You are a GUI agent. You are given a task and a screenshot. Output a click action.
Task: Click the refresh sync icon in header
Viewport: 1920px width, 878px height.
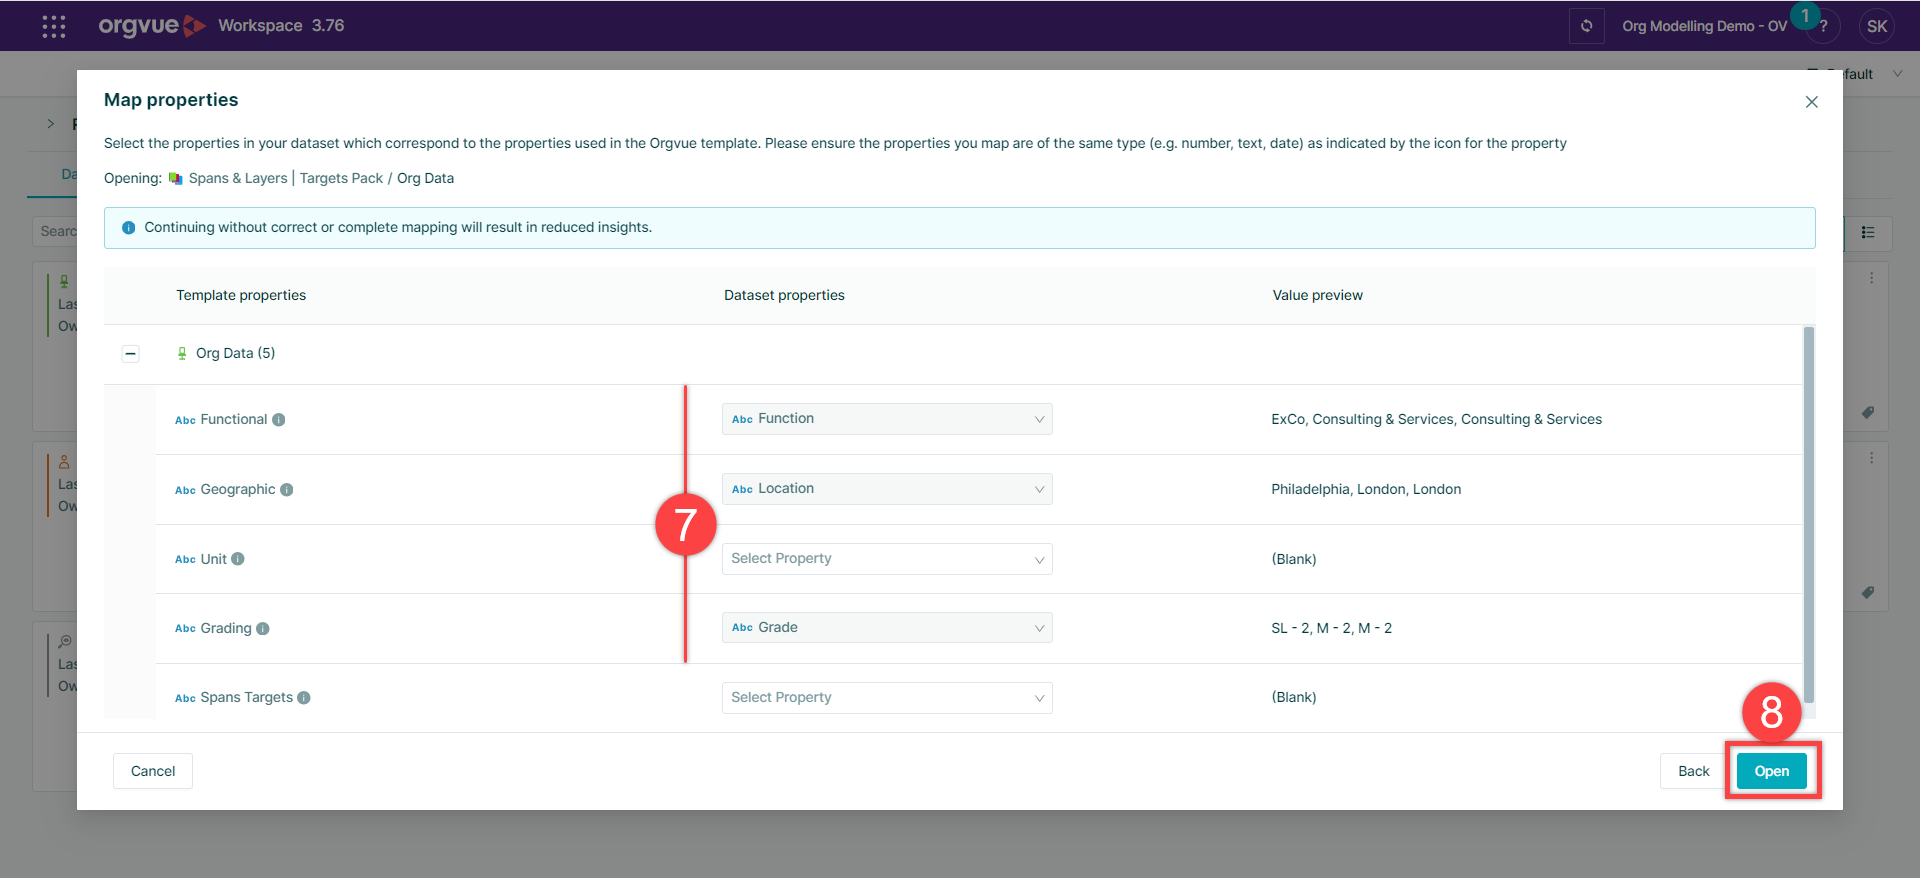[x=1586, y=26]
